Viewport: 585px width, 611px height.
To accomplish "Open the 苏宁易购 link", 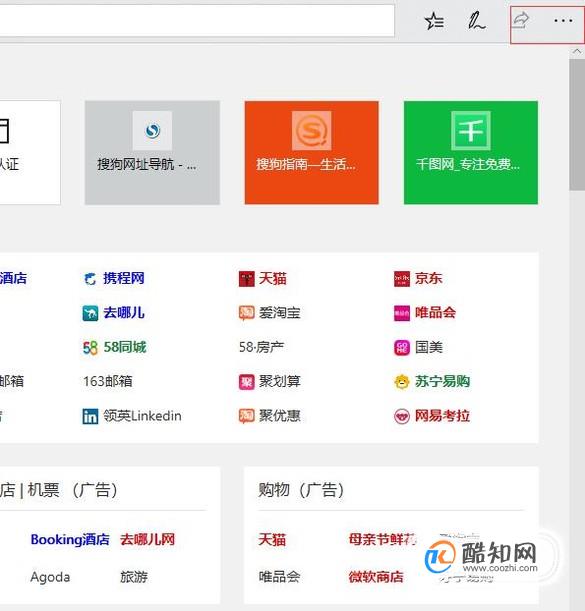I will click(442, 381).
